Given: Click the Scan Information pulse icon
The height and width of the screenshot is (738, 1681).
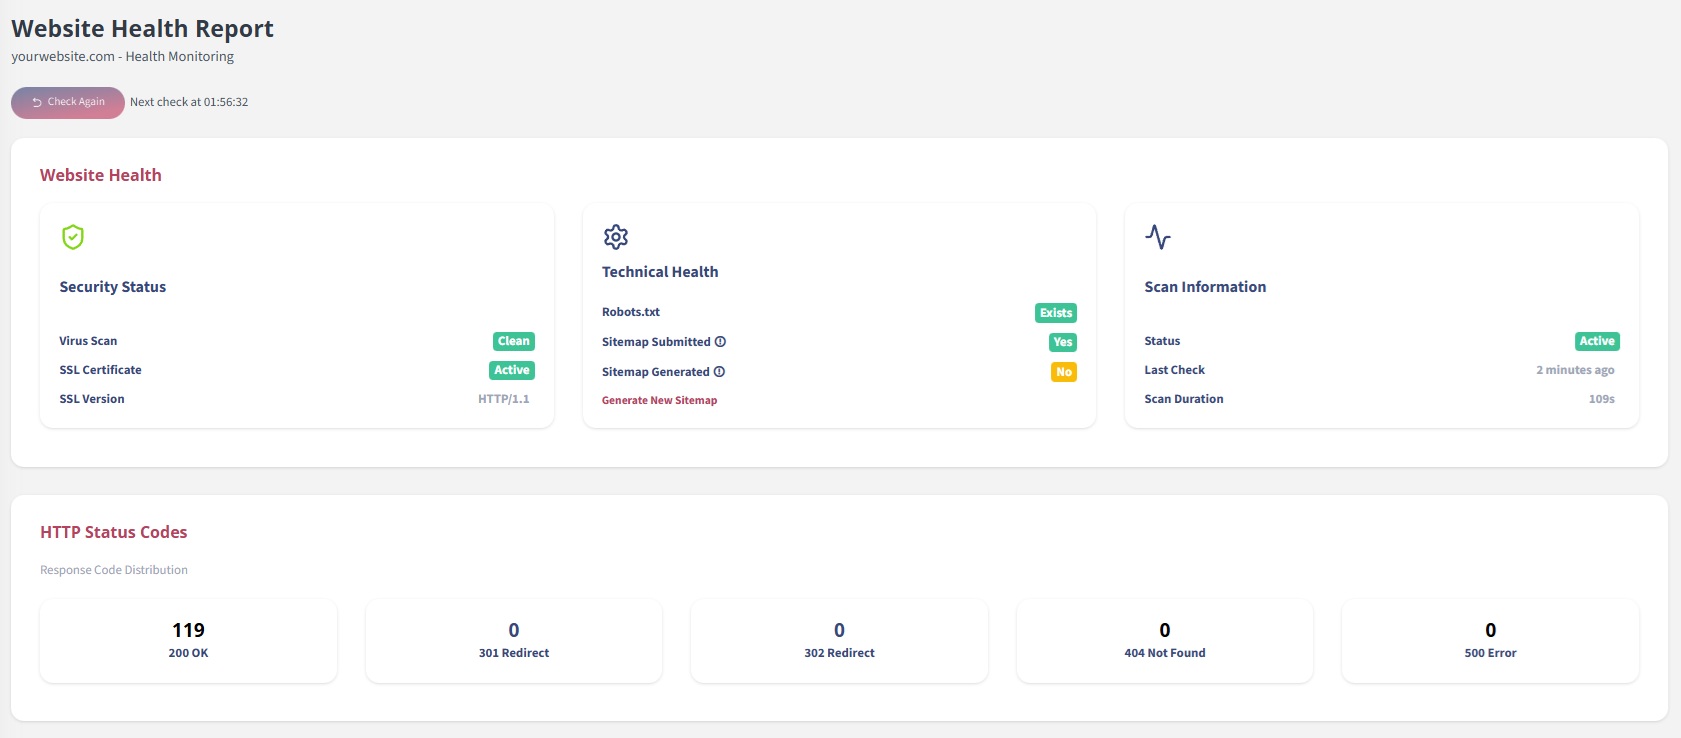Looking at the screenshot, I should tap(1158, 237).
